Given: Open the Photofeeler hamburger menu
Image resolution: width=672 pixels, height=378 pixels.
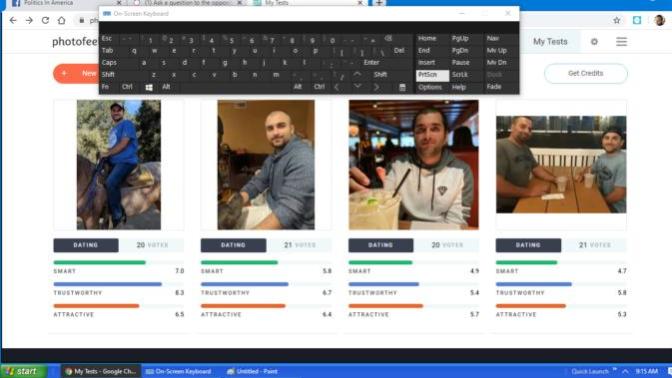Looking at the screenshot, I should (621, 42).
